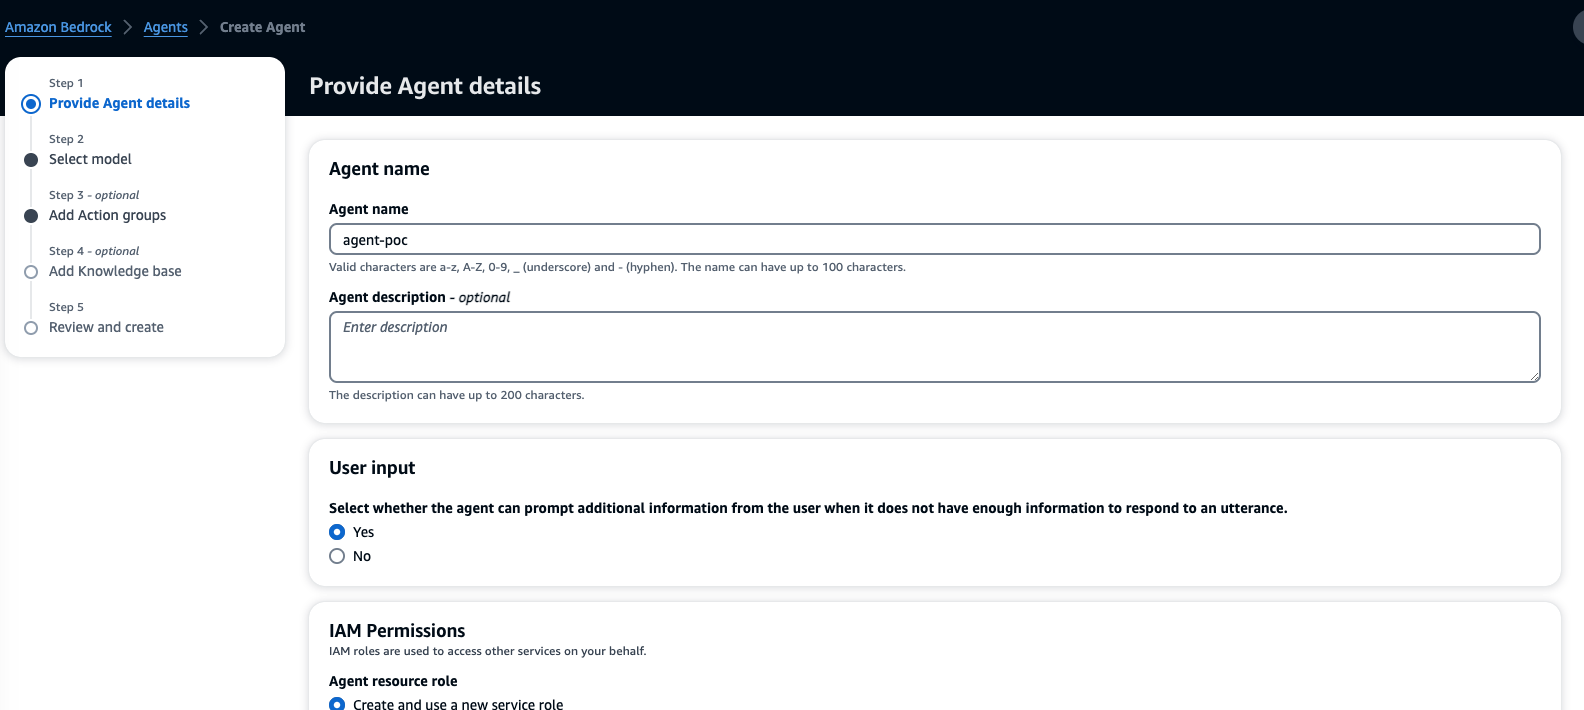Choose Yes for user input prompting

point(337,532)
